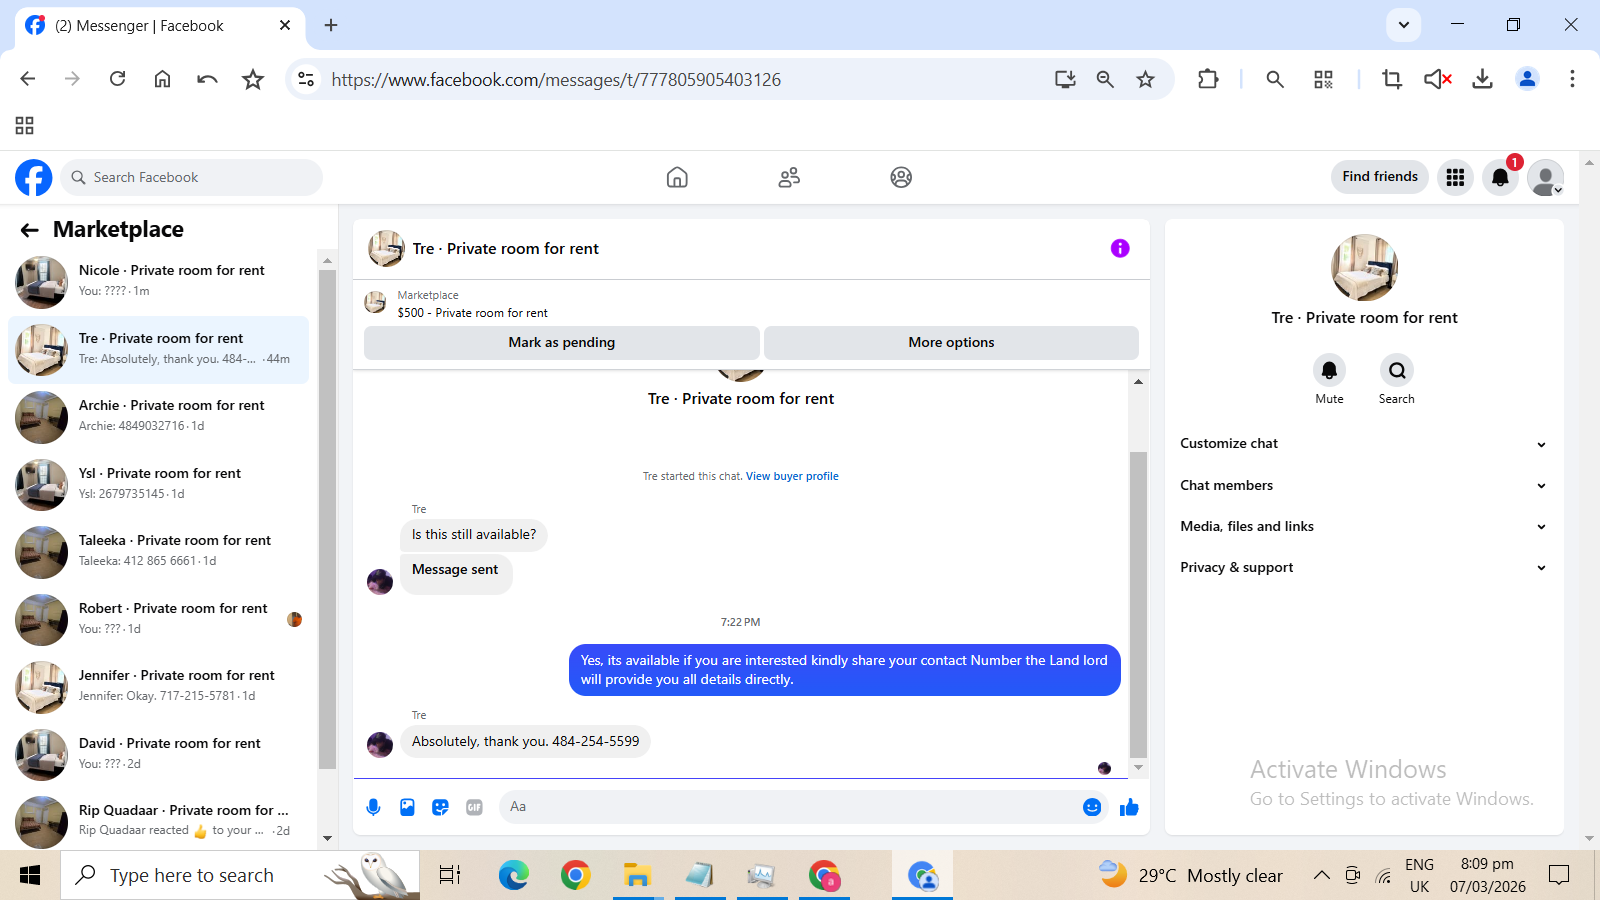Open Jennifer's Private room for rent conversation

coord(158,687)
